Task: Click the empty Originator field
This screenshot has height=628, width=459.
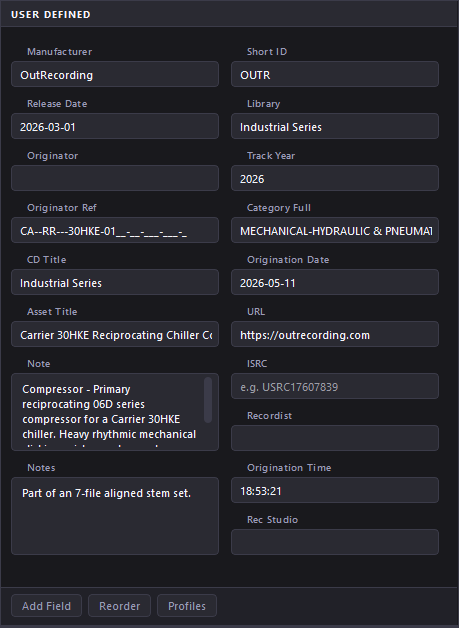Action: tap(115, 178)
